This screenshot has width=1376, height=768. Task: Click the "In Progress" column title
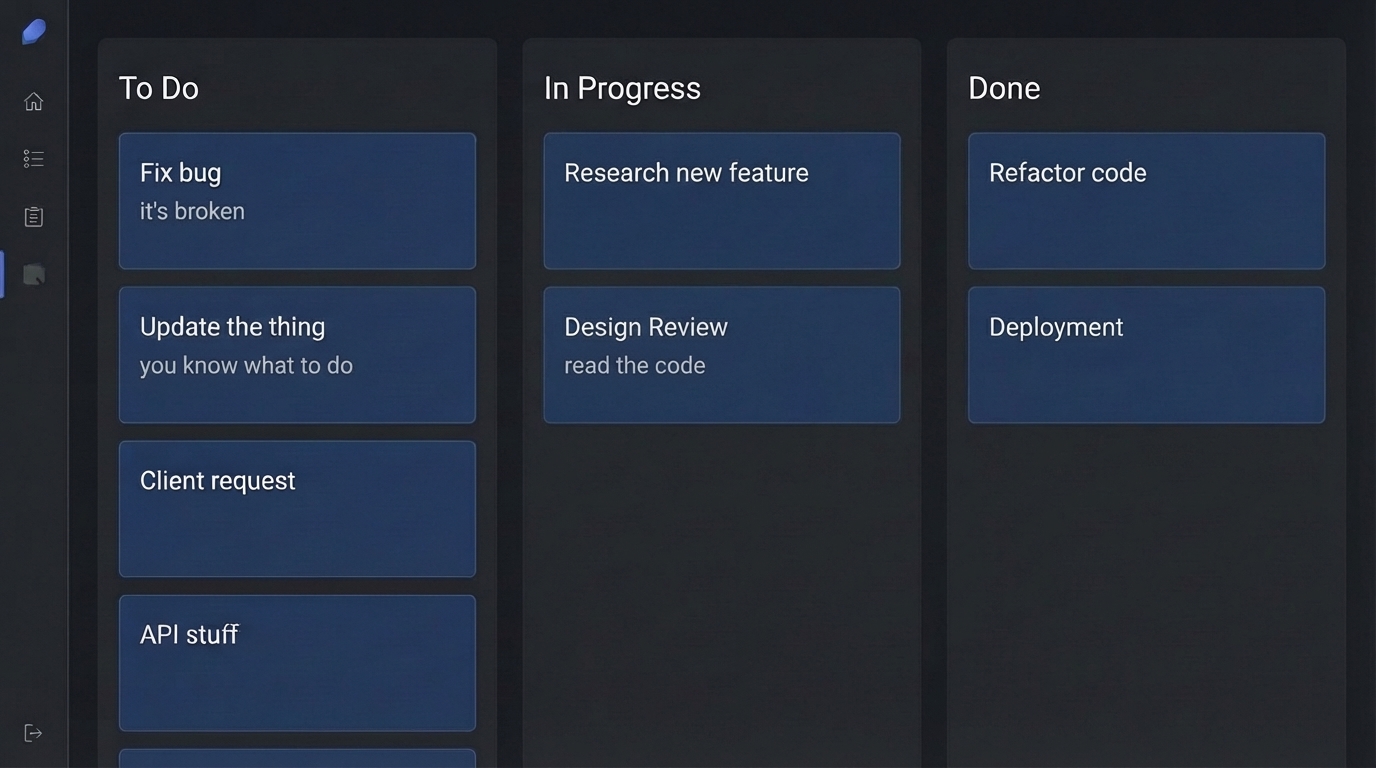622,88
